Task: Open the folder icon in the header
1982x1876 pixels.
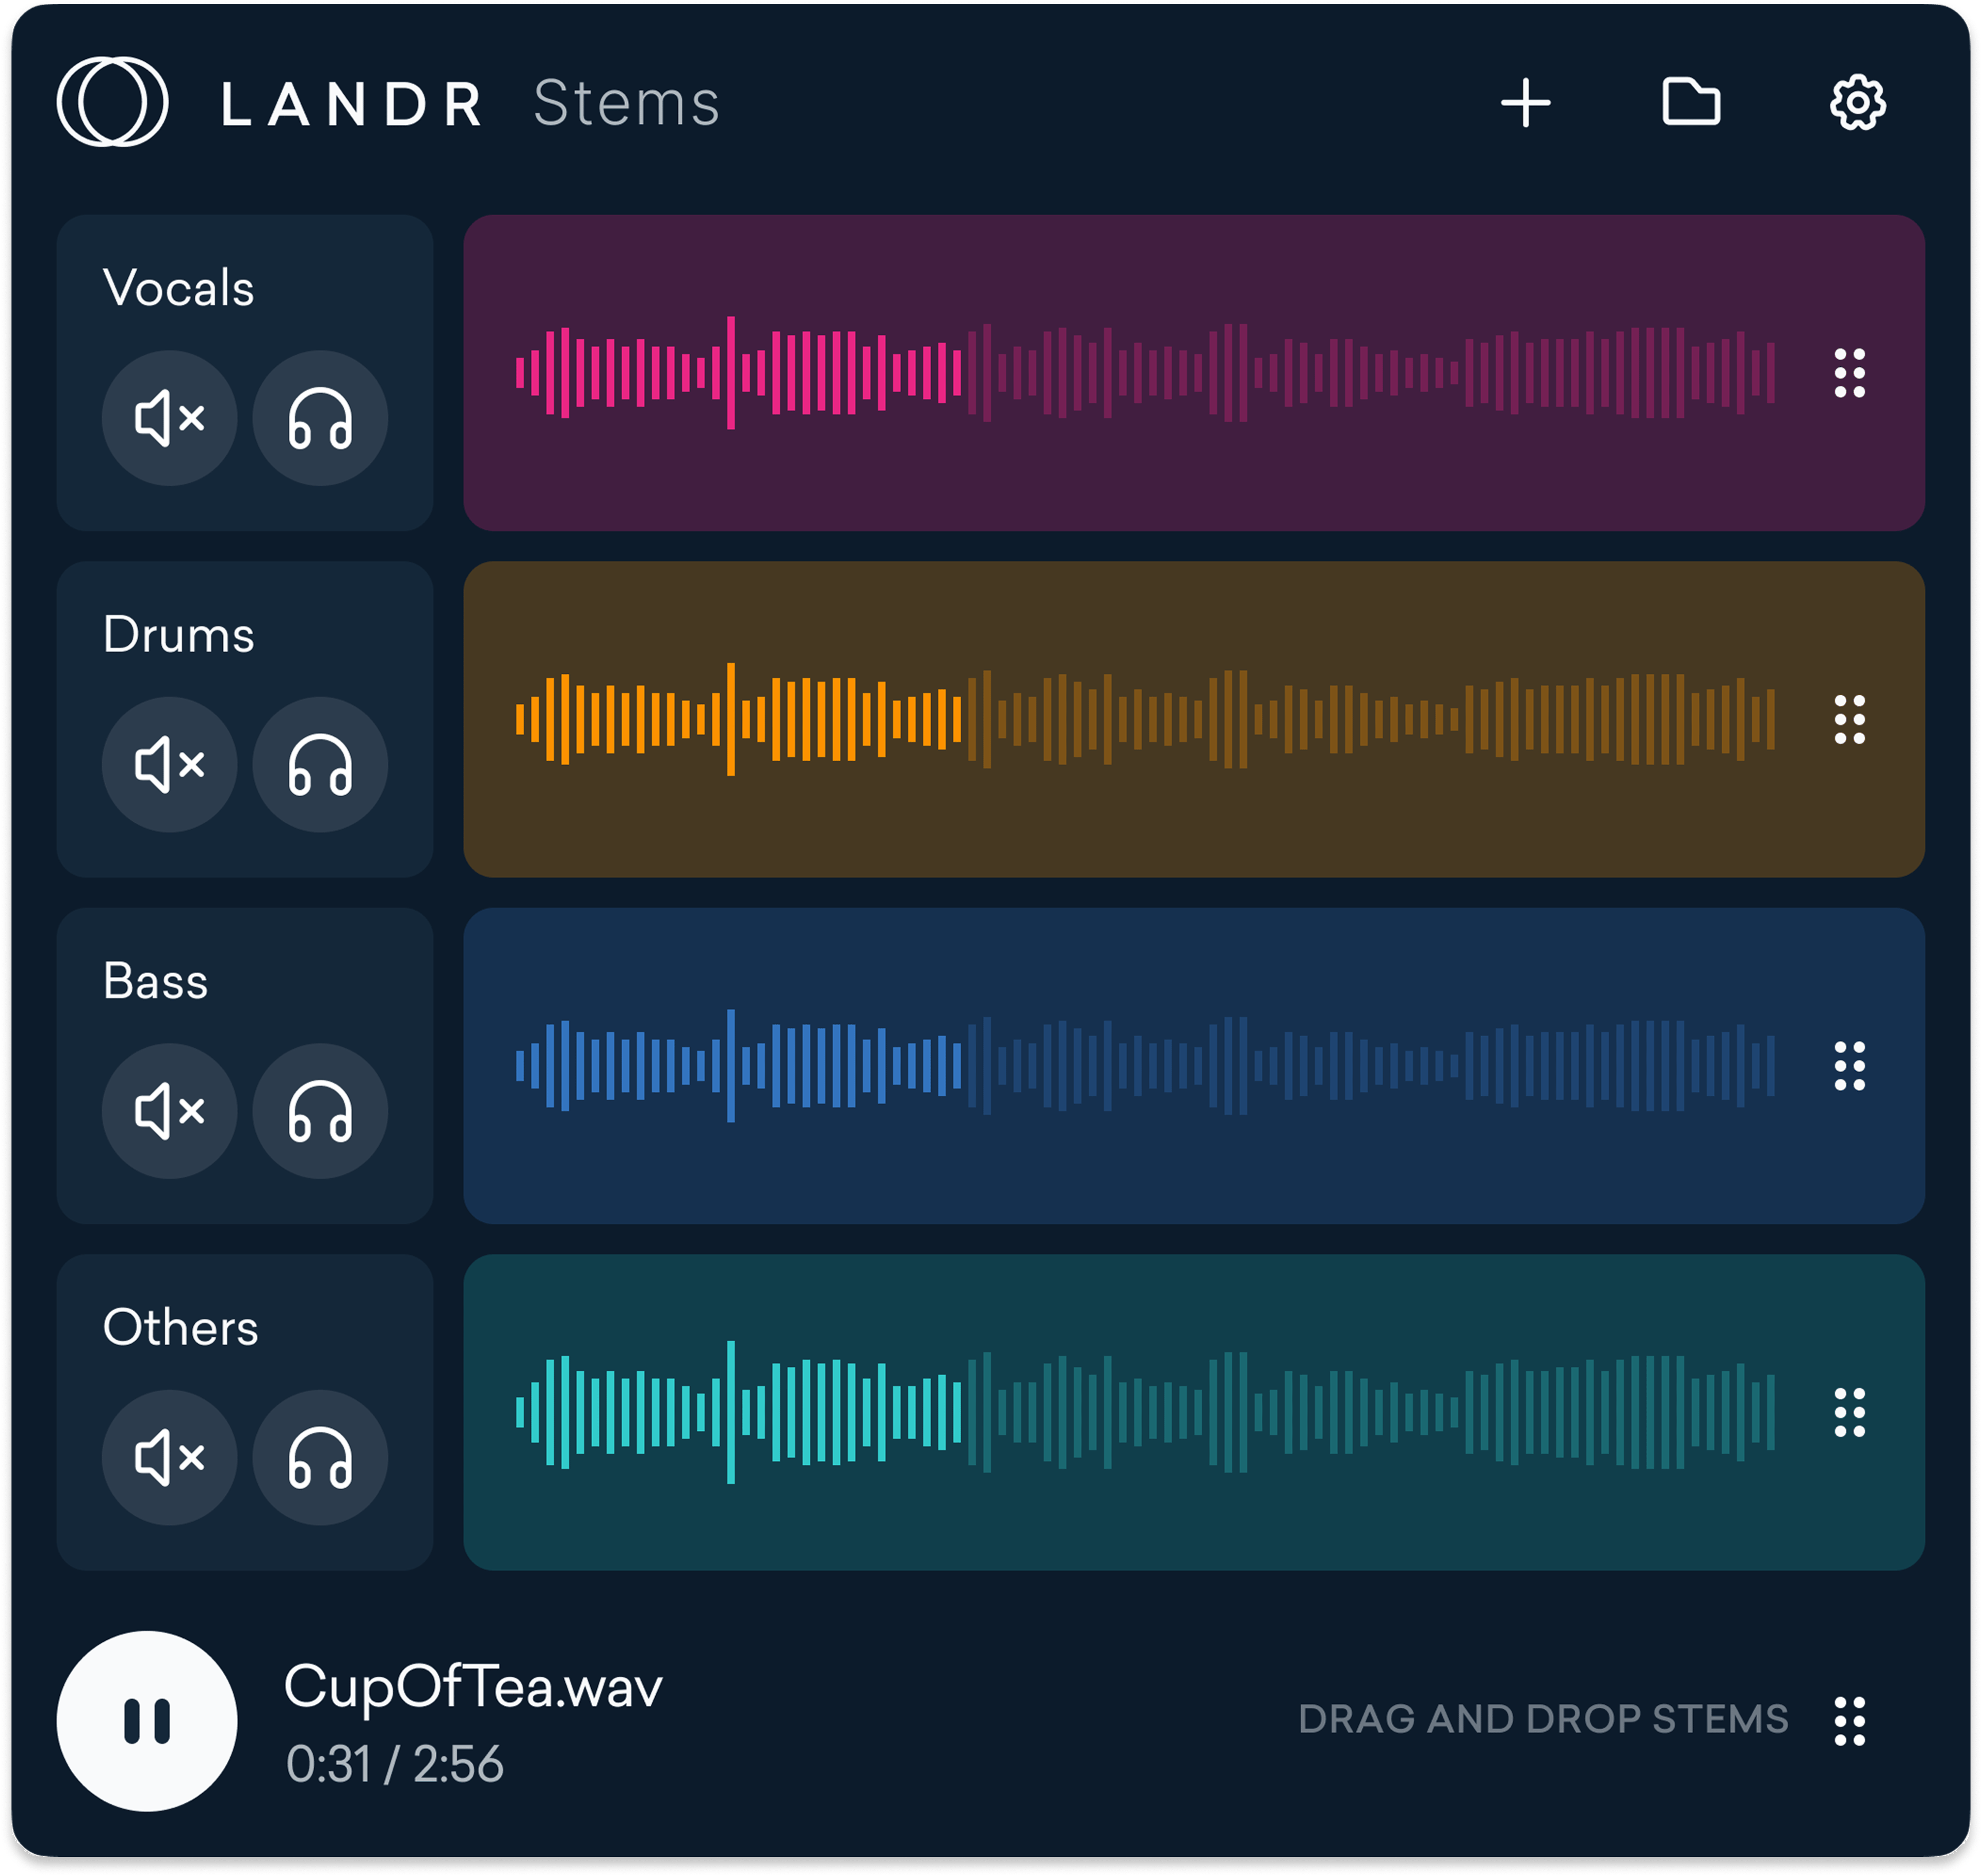Action: (x=1691, y=102)
